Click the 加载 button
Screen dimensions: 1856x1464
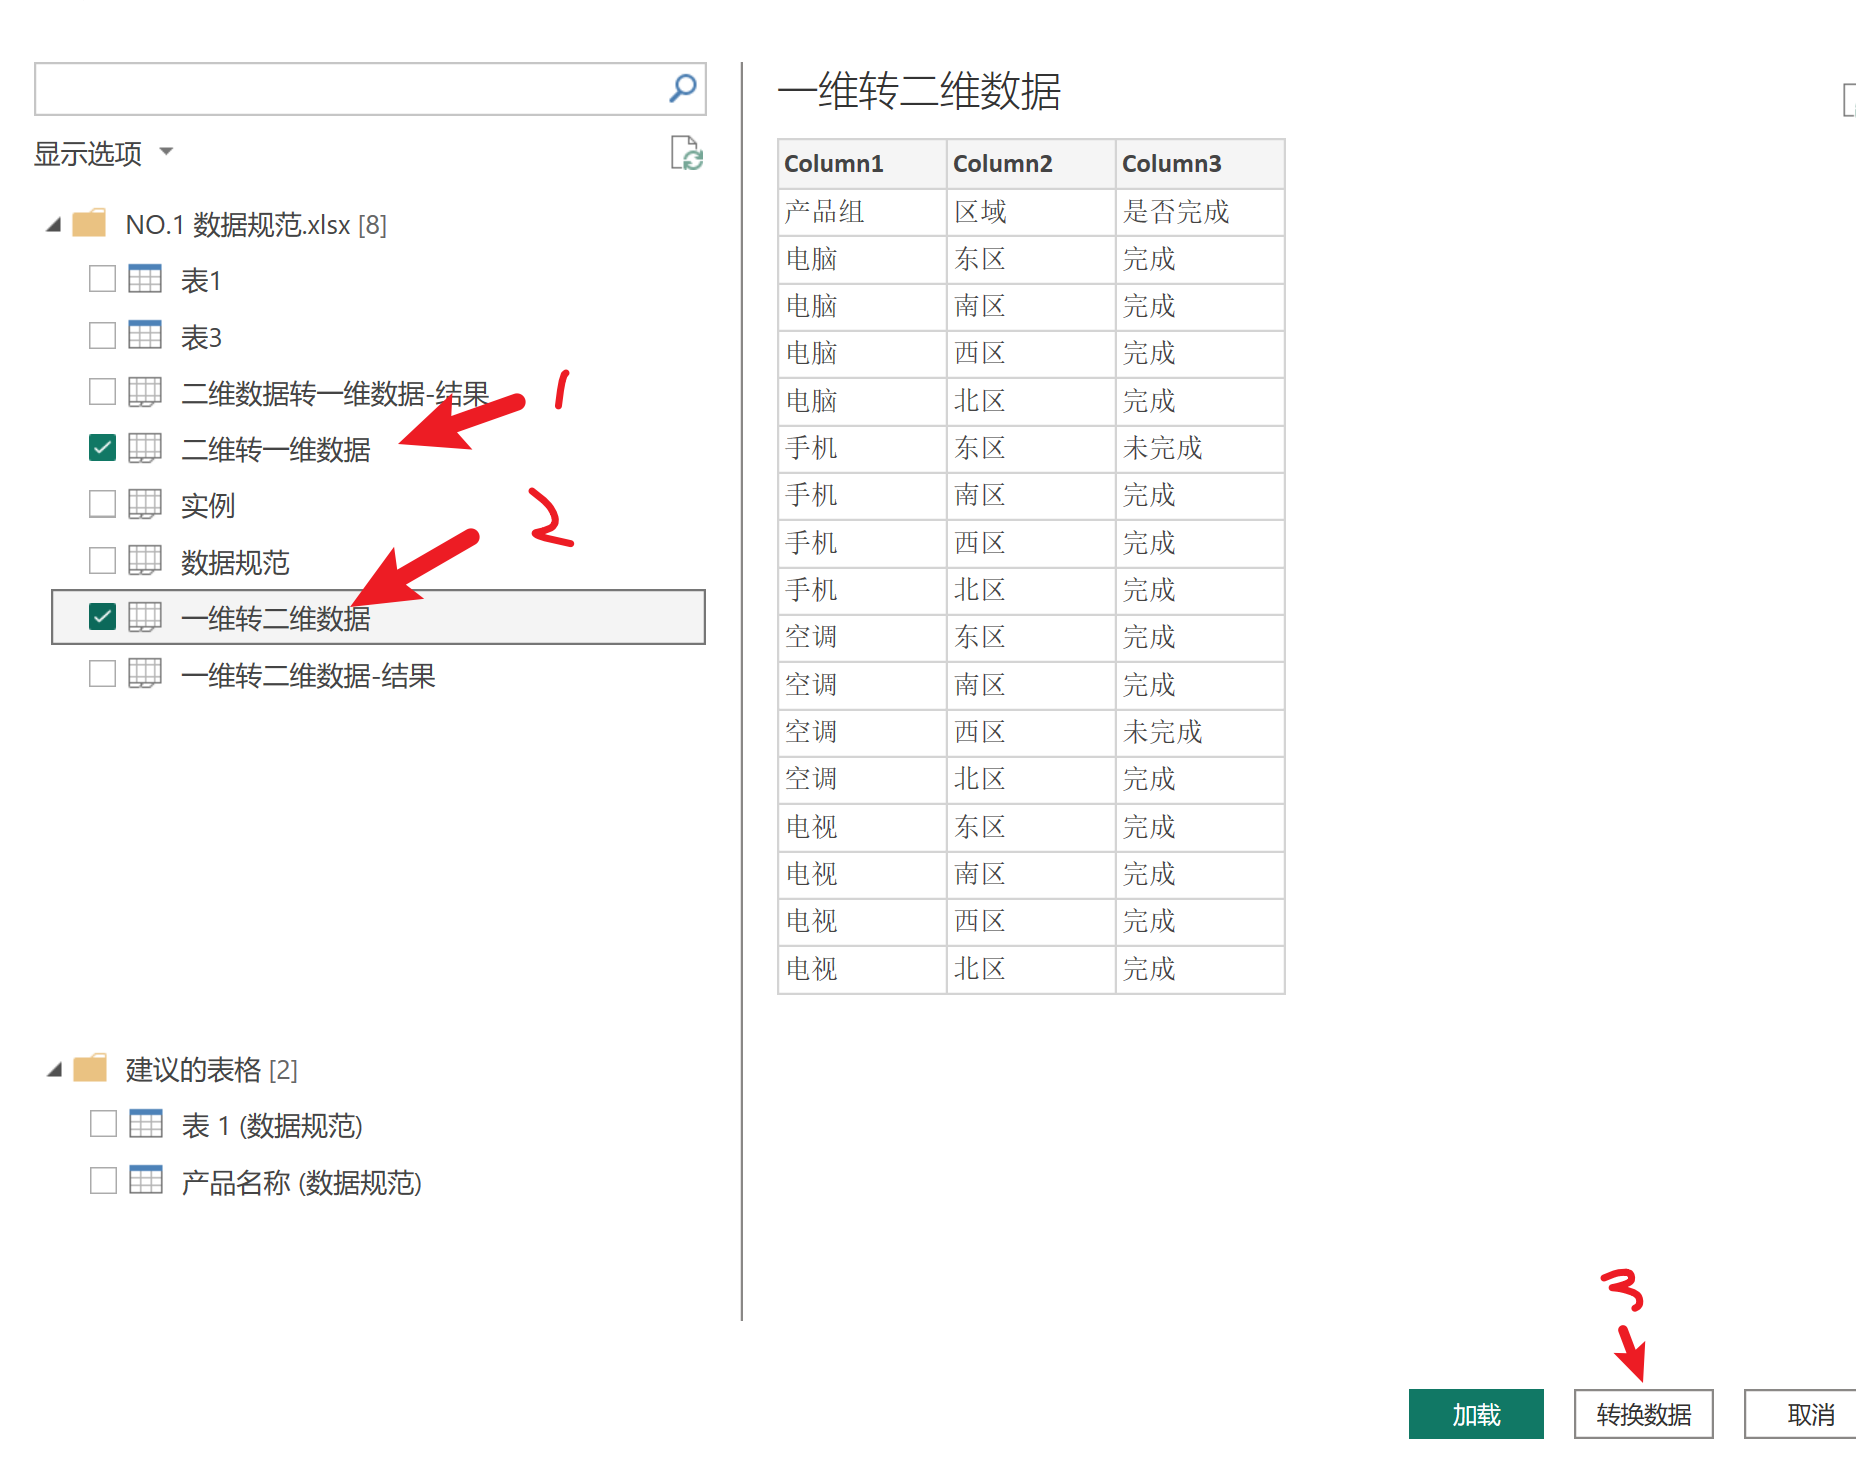tap(1475, 1414)
